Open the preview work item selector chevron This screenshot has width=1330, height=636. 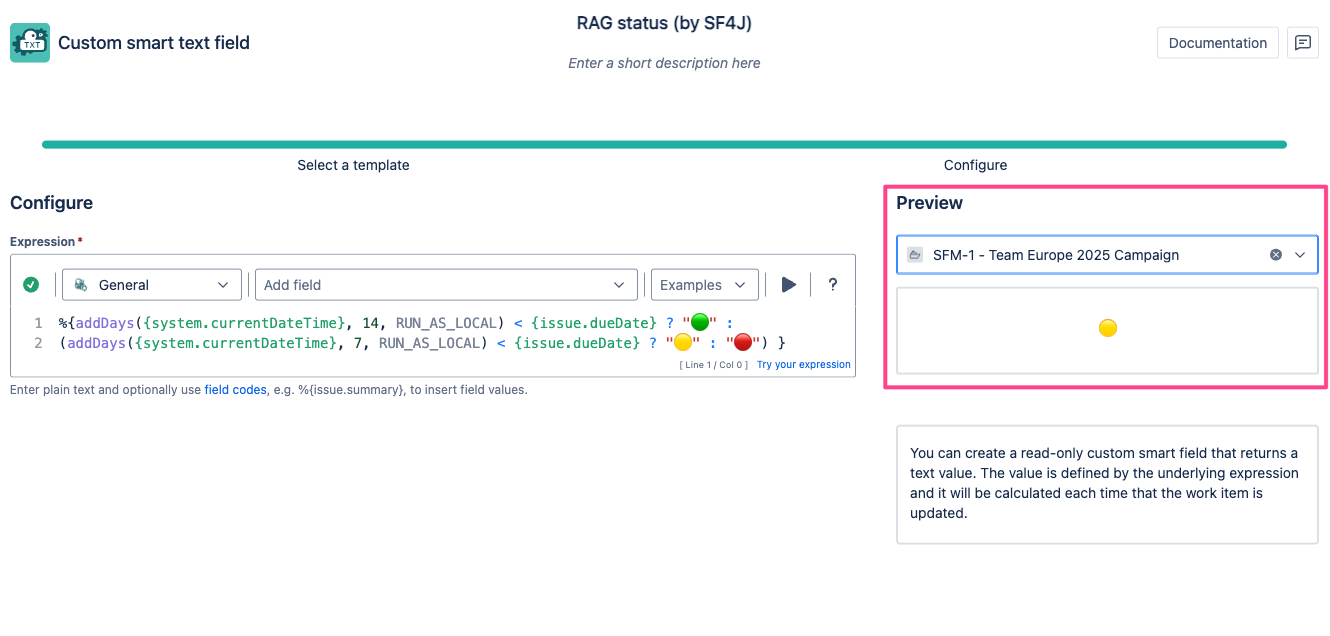pos(1300,255)
